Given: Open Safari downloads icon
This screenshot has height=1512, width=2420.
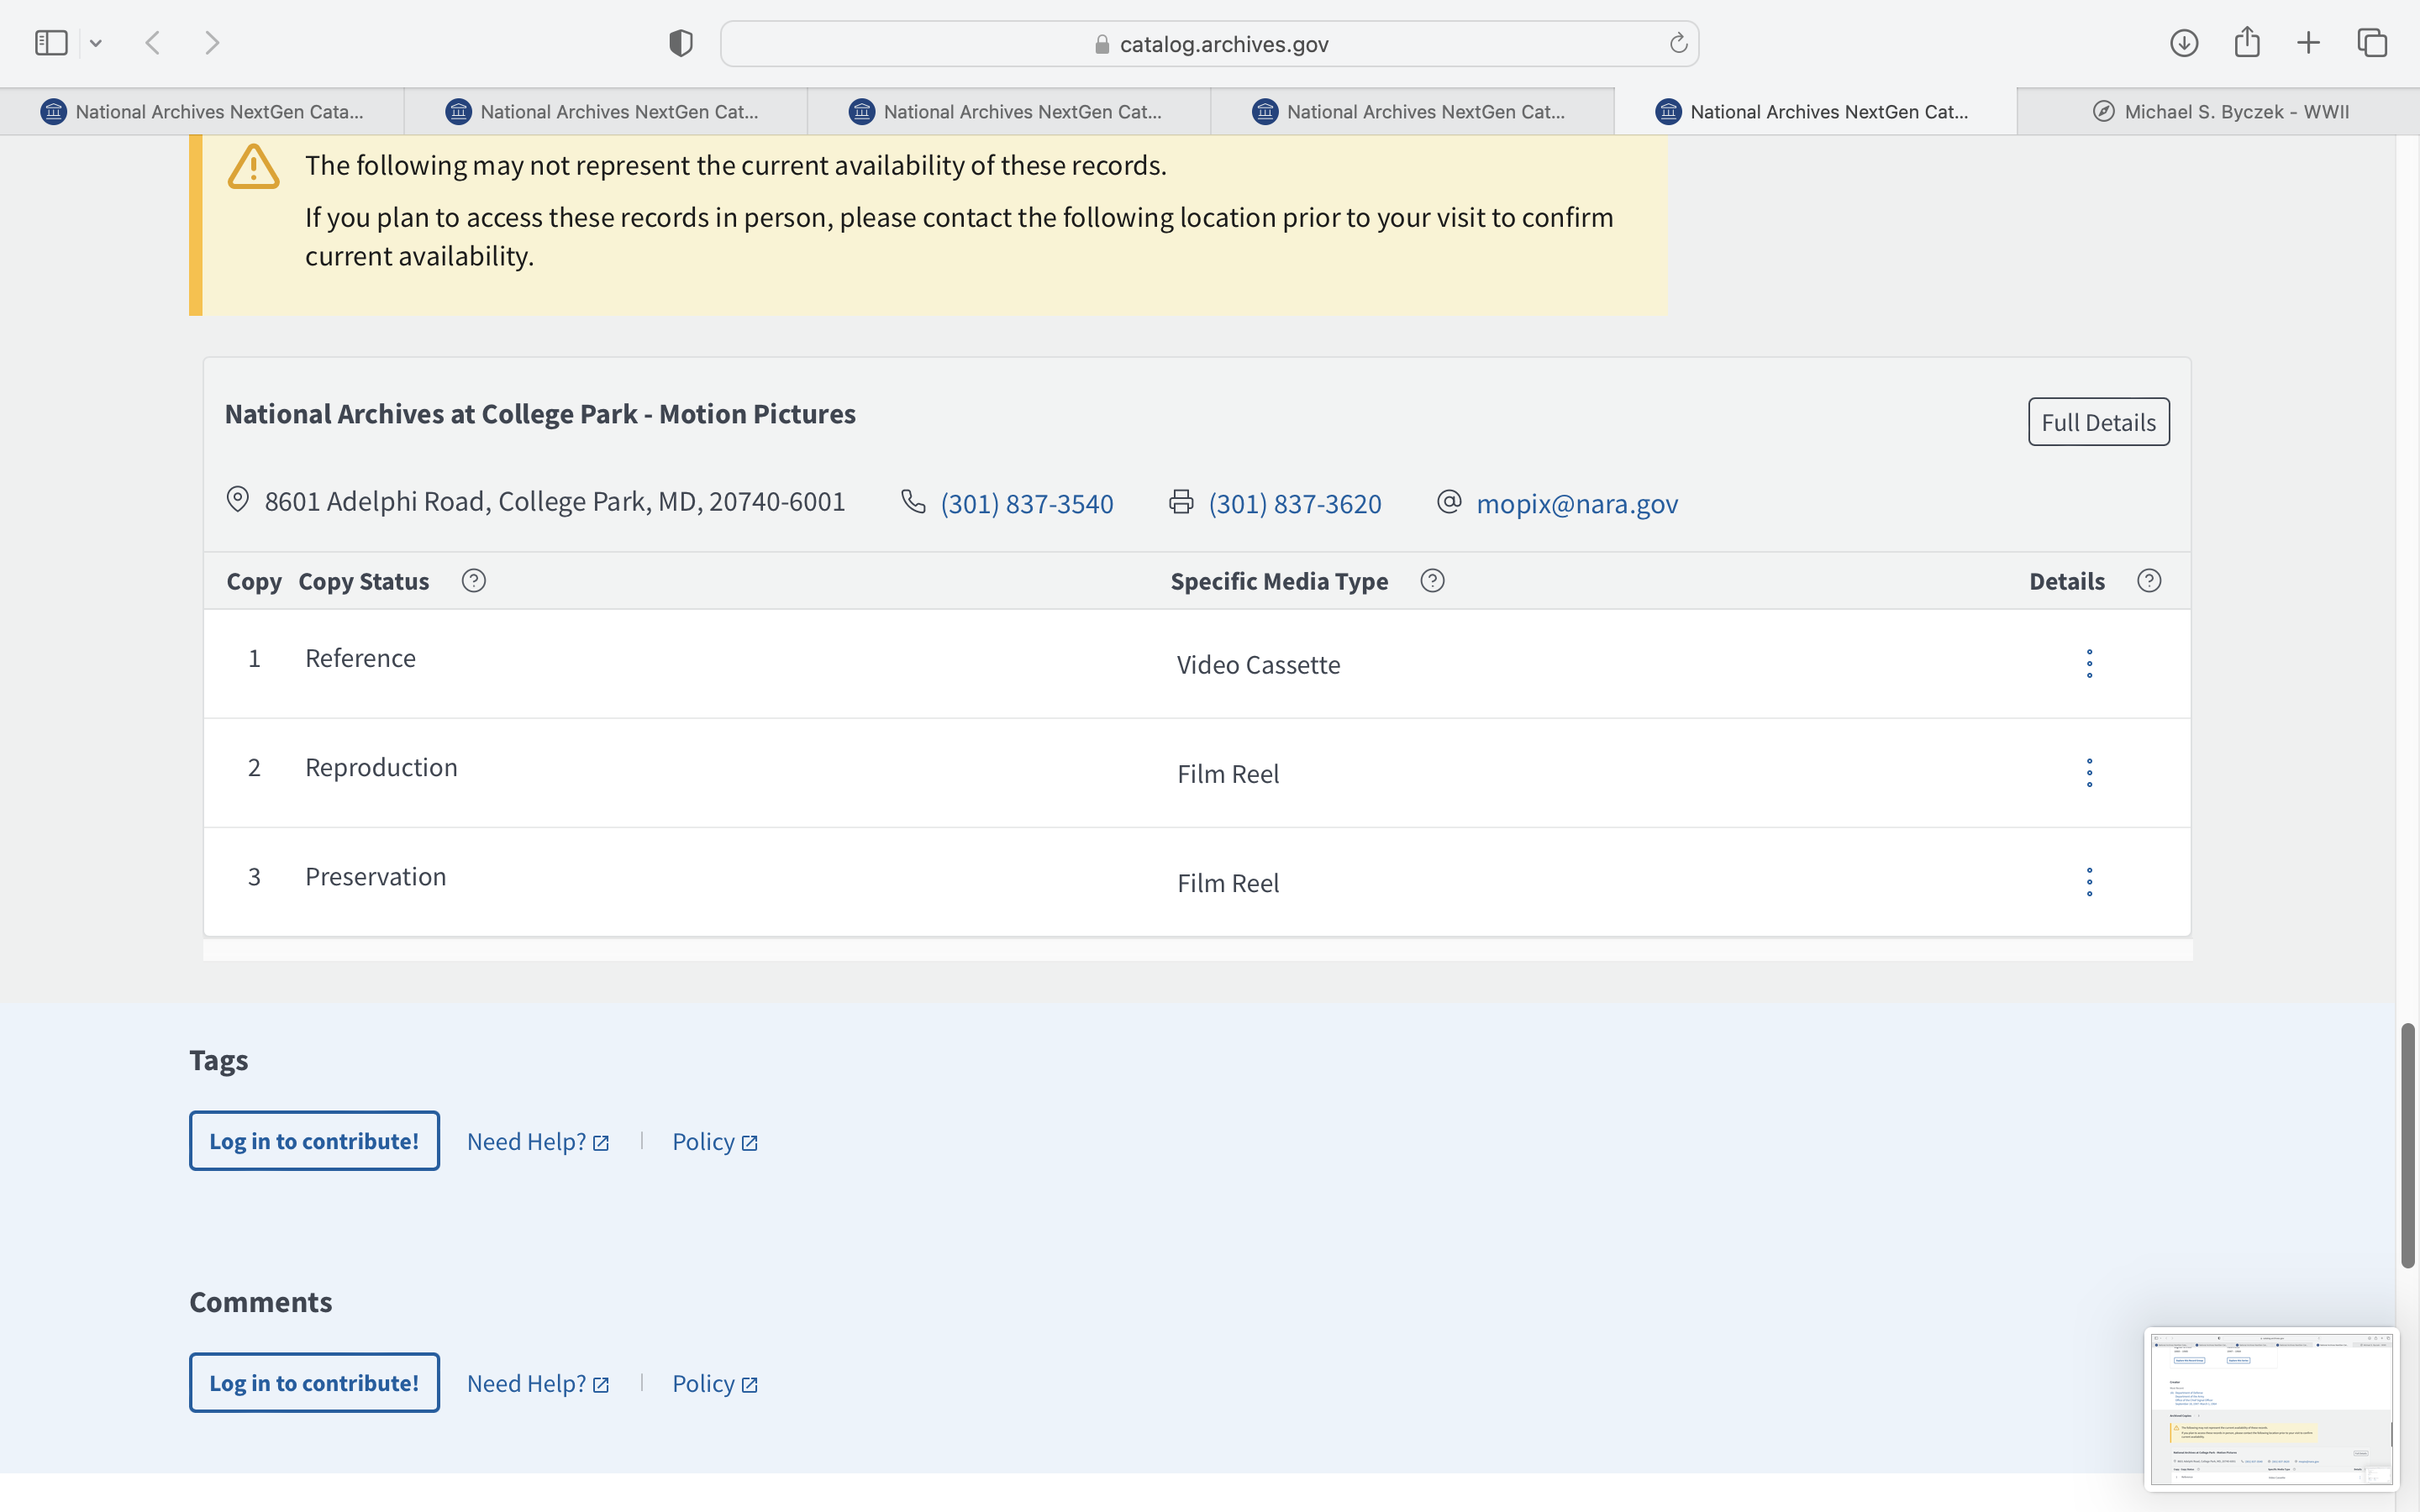Looking at the screenshot, I should click(x=2183, y=43).
